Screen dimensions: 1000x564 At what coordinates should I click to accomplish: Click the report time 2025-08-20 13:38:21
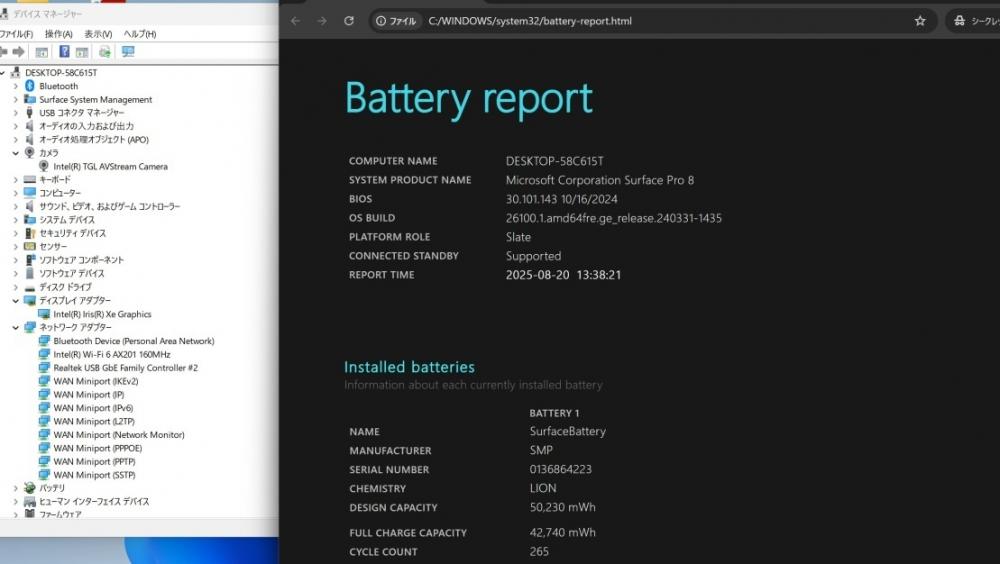563,276
